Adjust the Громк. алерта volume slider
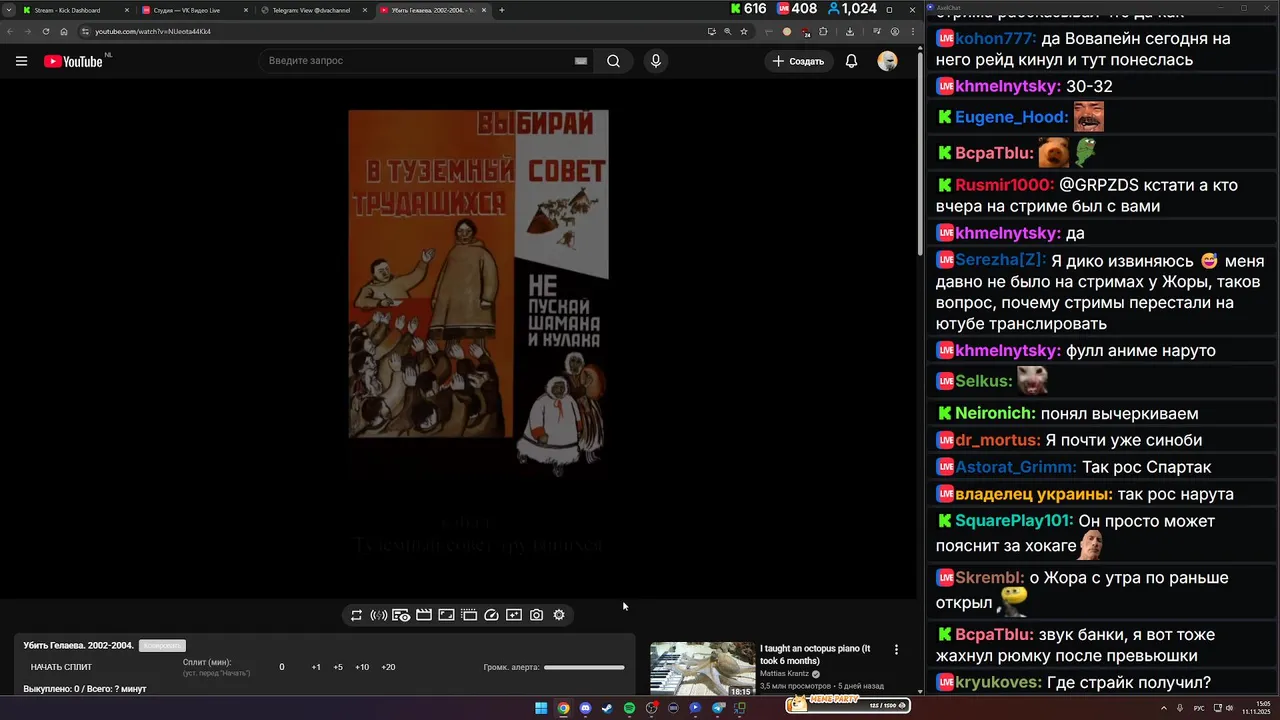Image resolution: width=1280 pixels, height=720 pixels. (584, 667)
